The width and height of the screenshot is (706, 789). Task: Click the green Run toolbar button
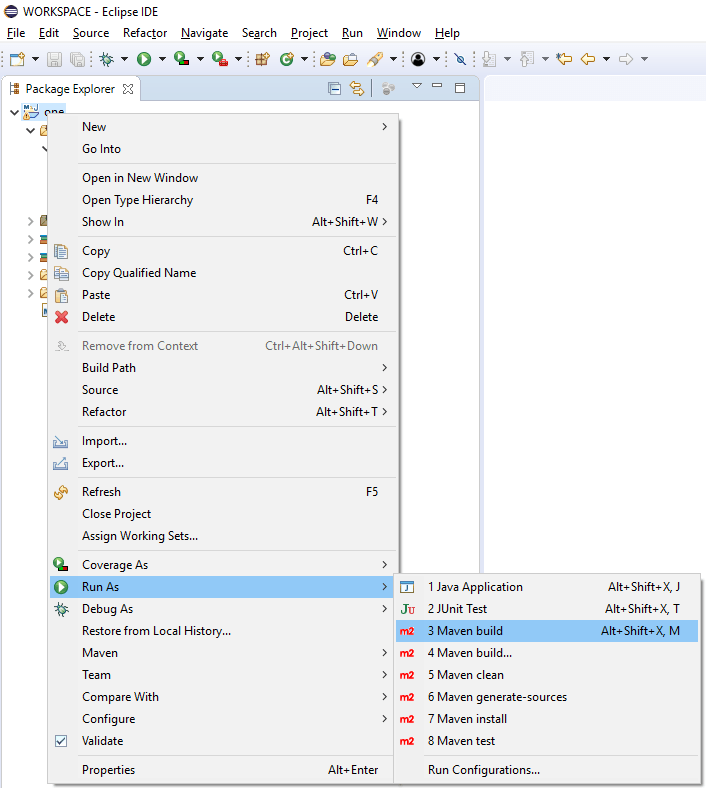point(144,59)
